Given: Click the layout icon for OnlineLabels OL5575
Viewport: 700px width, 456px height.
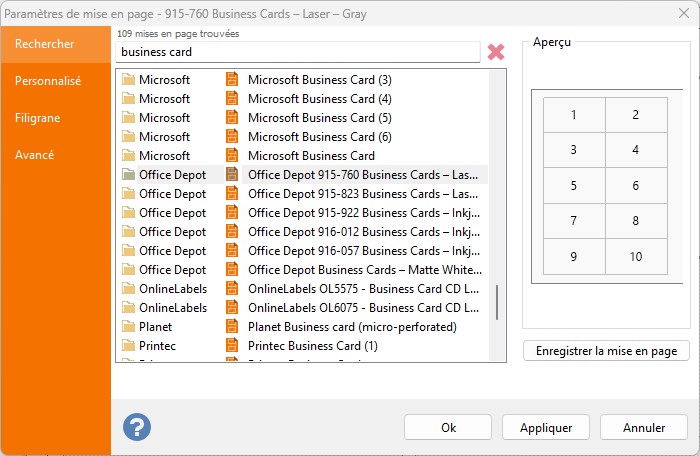Looking at the screenshot, I should coord(232,288).
